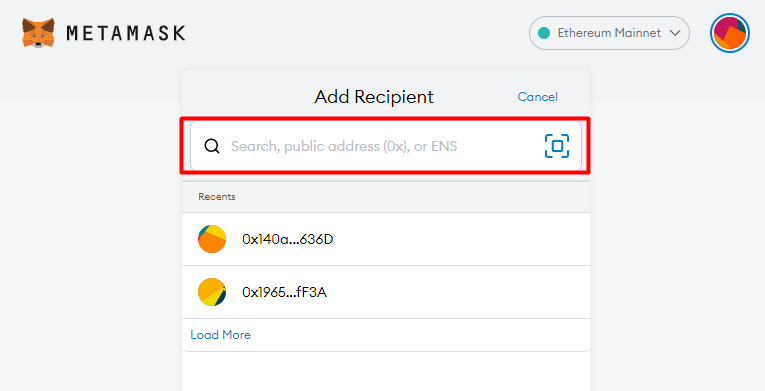
Task: Cancel adding a recipient
Action: pyautogui.click(x=538, y=97)
